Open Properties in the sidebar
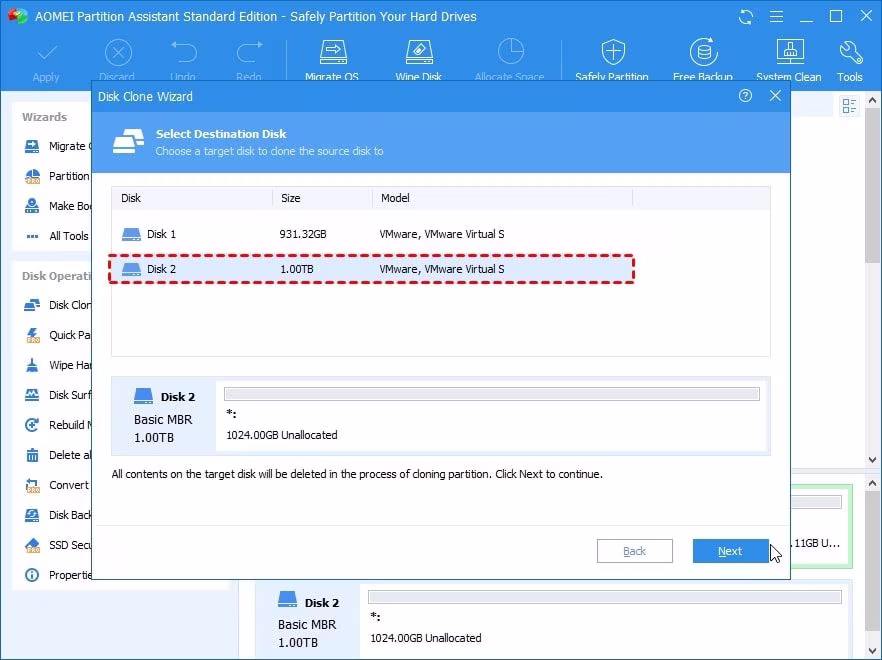Screen dimensions: 882x660 click(56, 575)
